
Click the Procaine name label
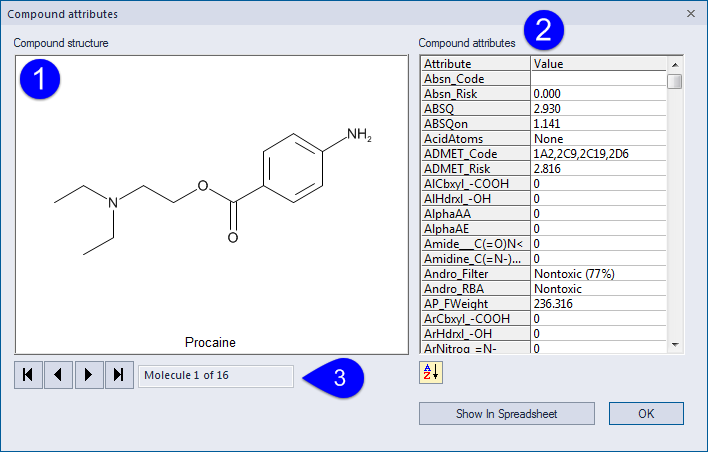(x=210, y=342)
